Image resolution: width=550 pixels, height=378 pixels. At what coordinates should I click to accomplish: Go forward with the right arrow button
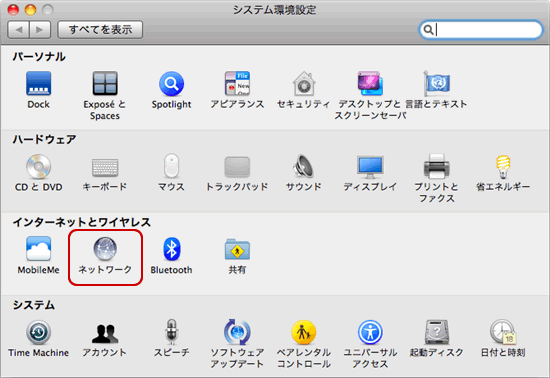click(40, 29)
